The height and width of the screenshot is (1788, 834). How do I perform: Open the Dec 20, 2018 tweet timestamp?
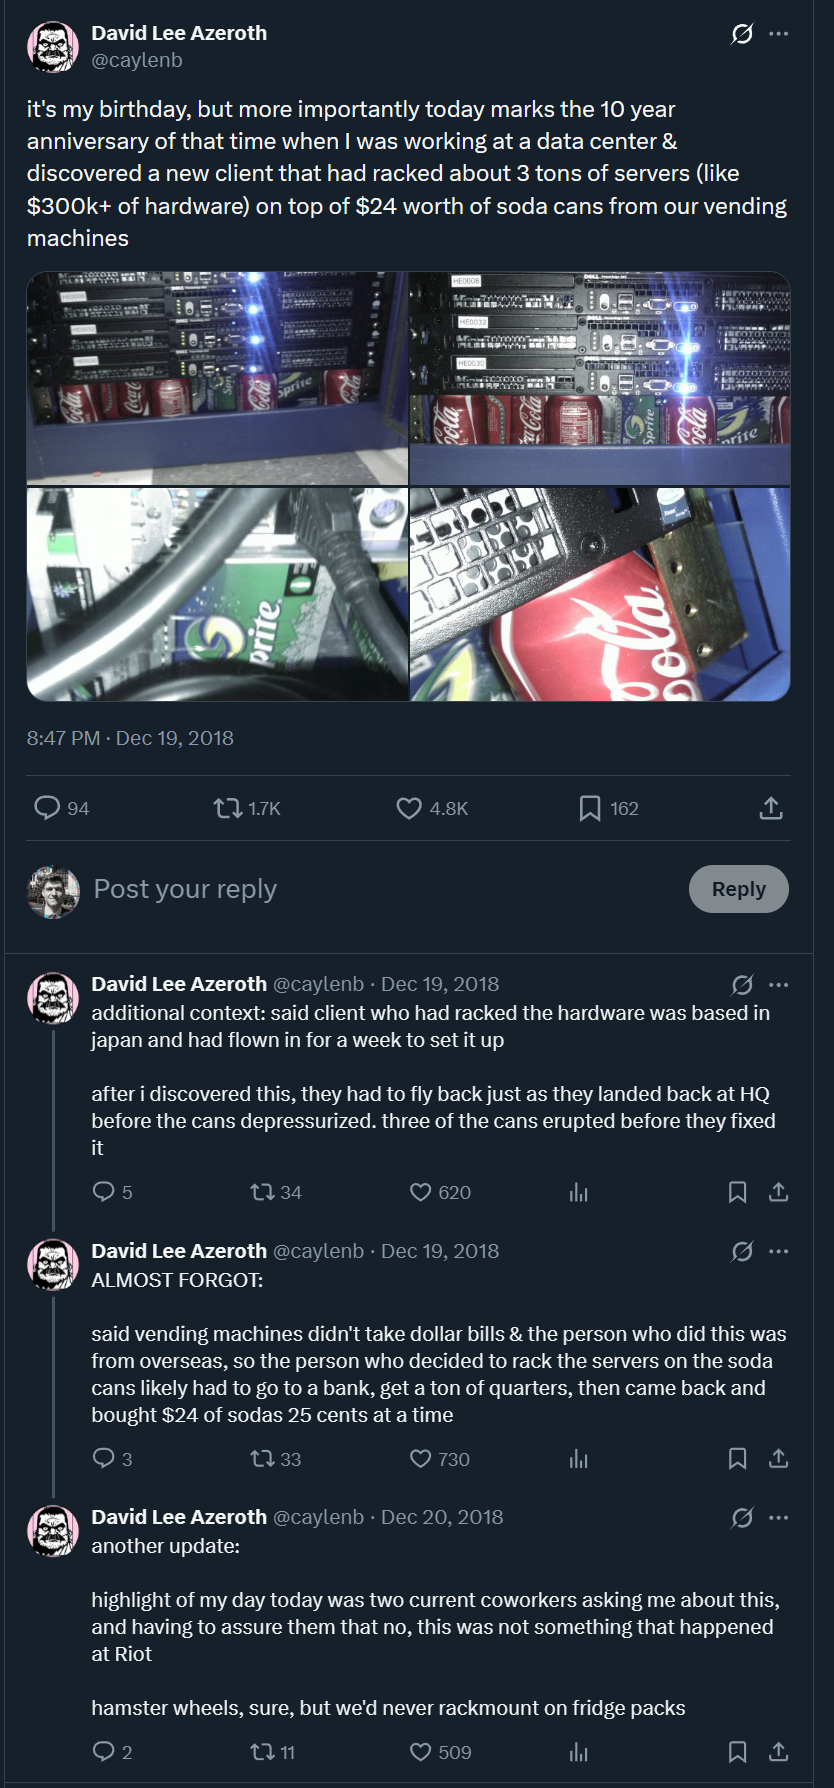click(442, 1517)
